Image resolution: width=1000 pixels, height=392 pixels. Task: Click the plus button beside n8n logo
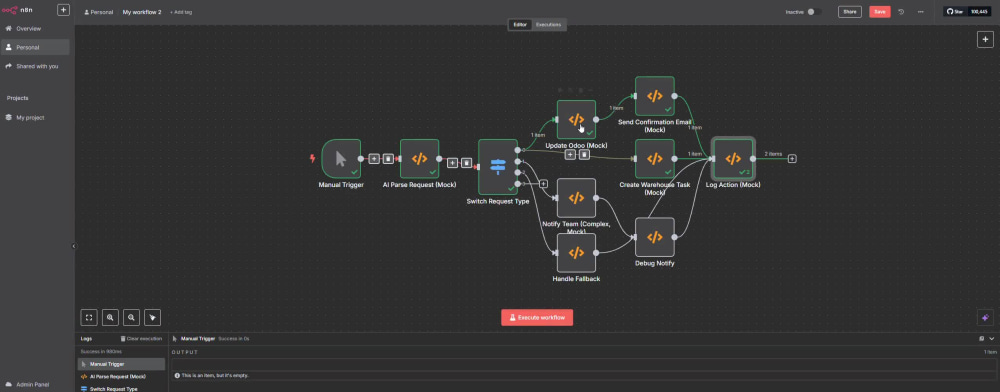pyautogui.click(x=63, y=10)
